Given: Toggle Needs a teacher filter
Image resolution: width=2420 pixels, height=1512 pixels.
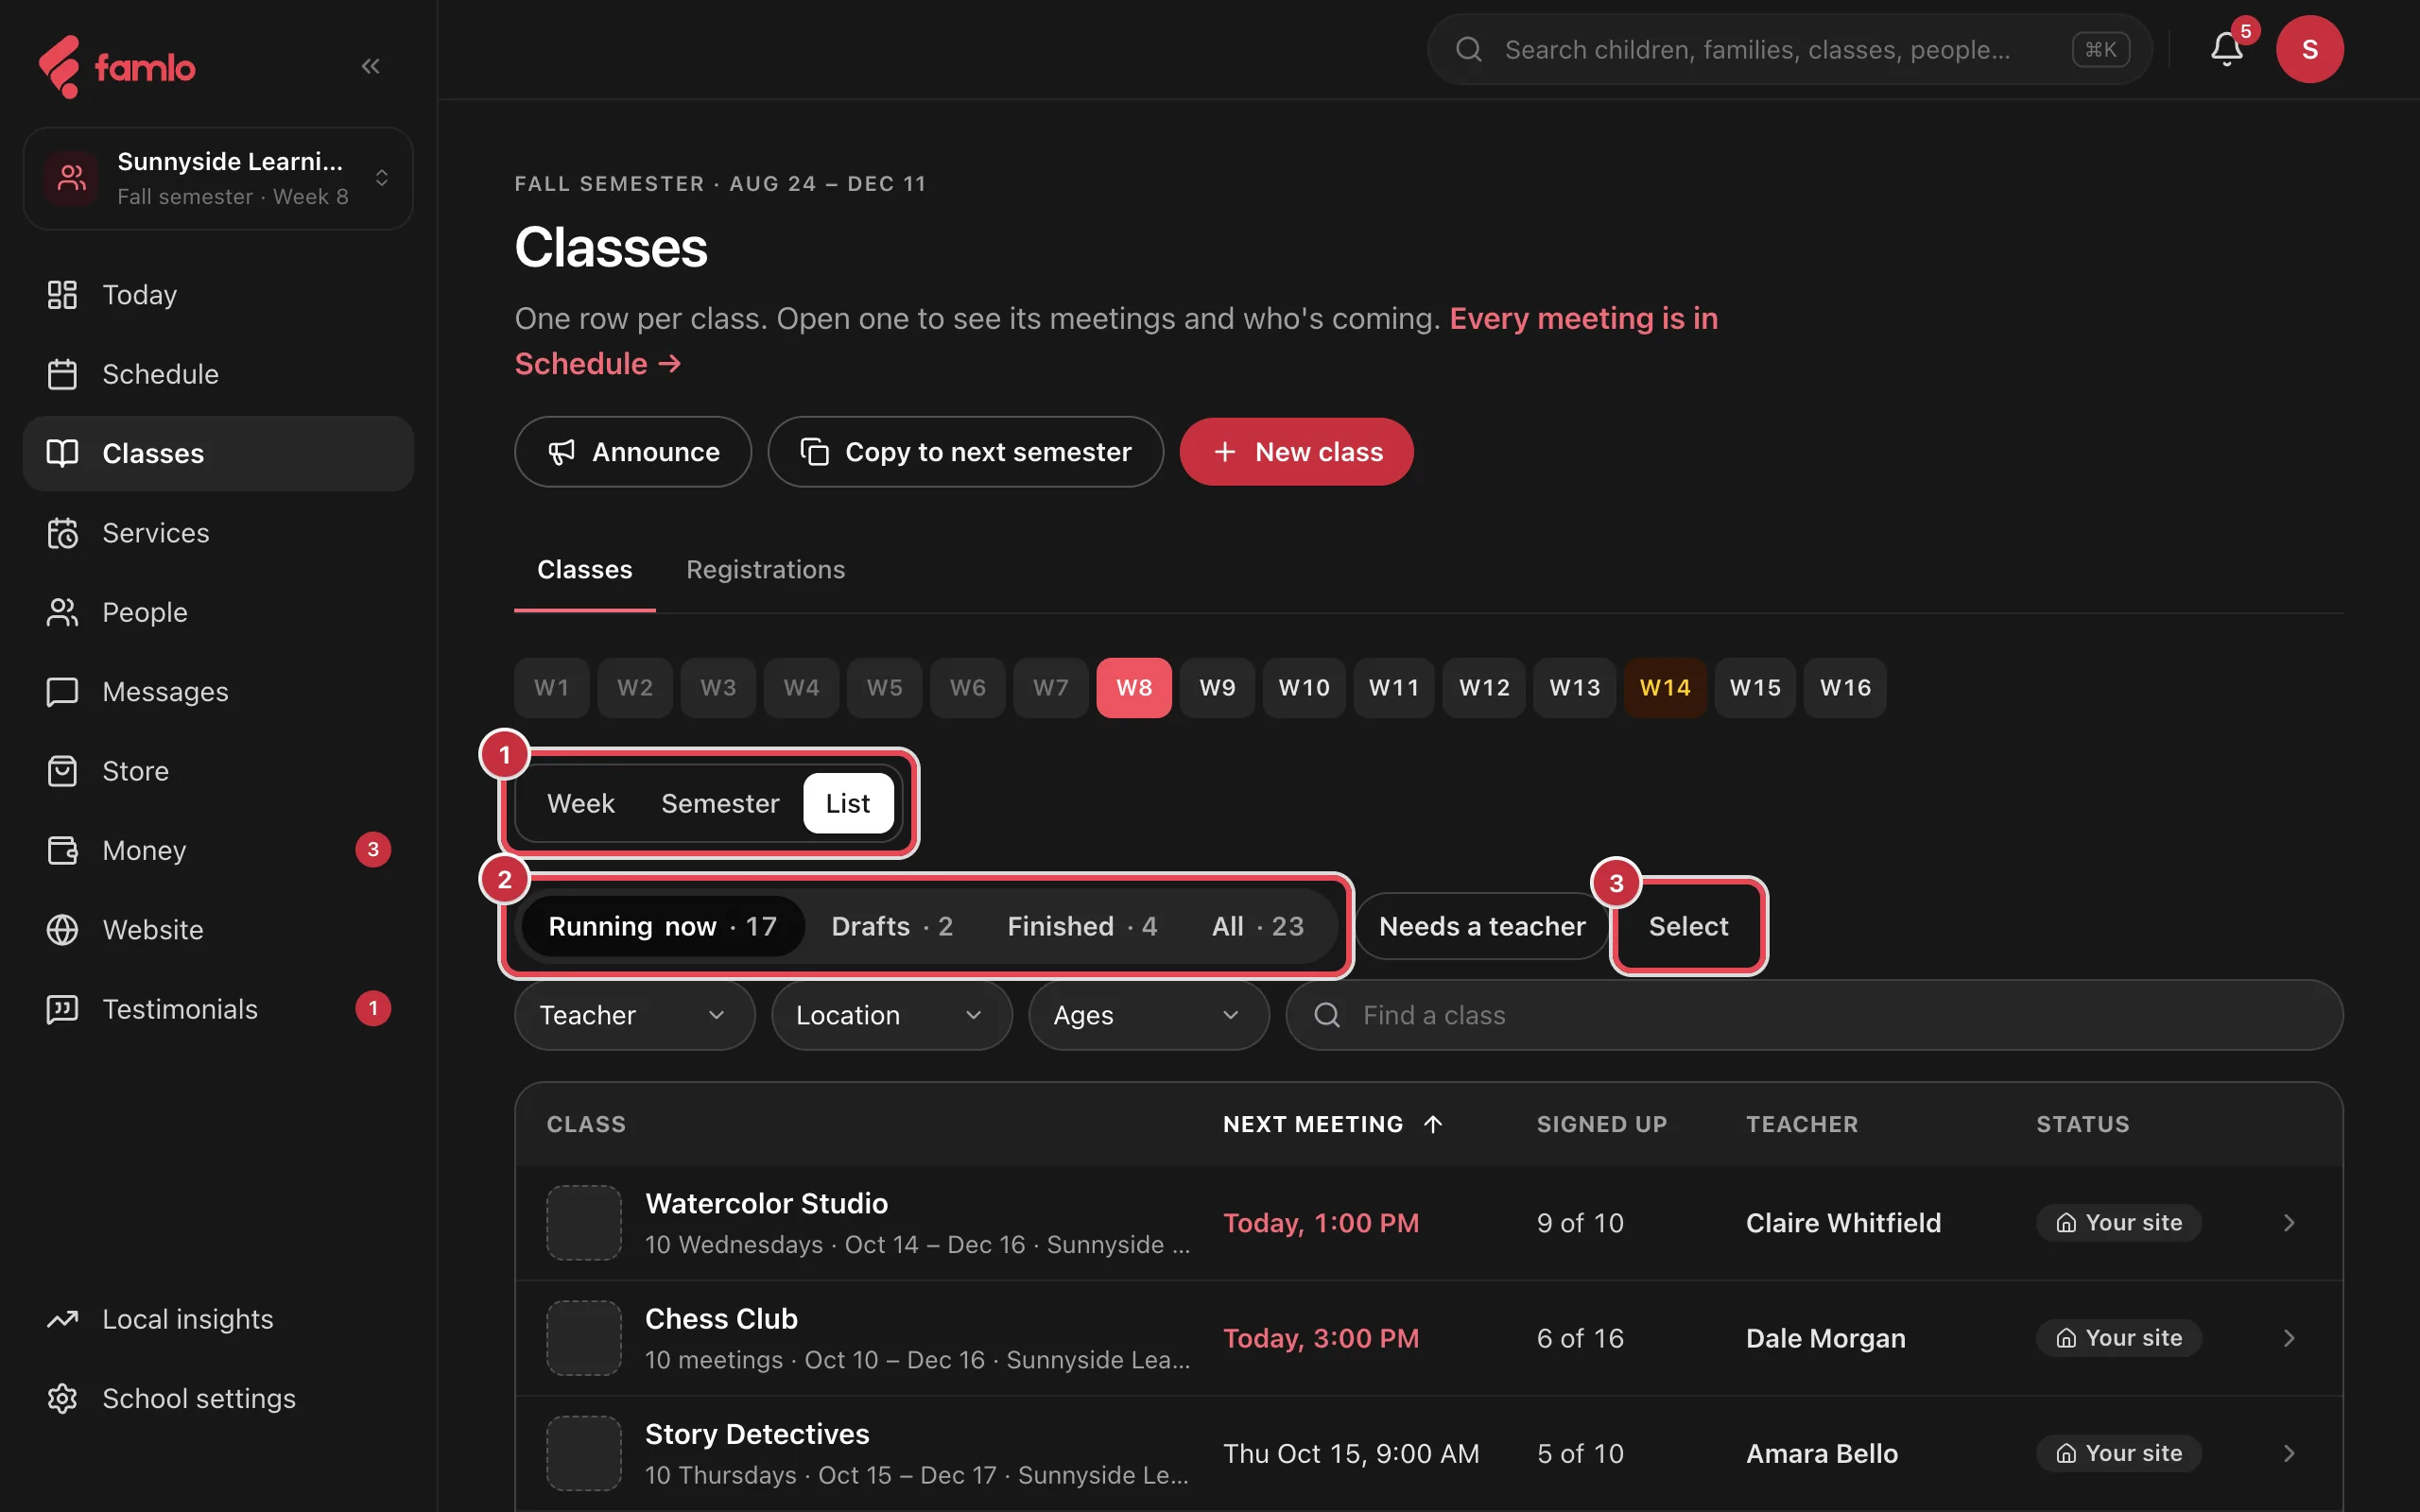Looking at the screenshot, I should [x=1482, y=926].
